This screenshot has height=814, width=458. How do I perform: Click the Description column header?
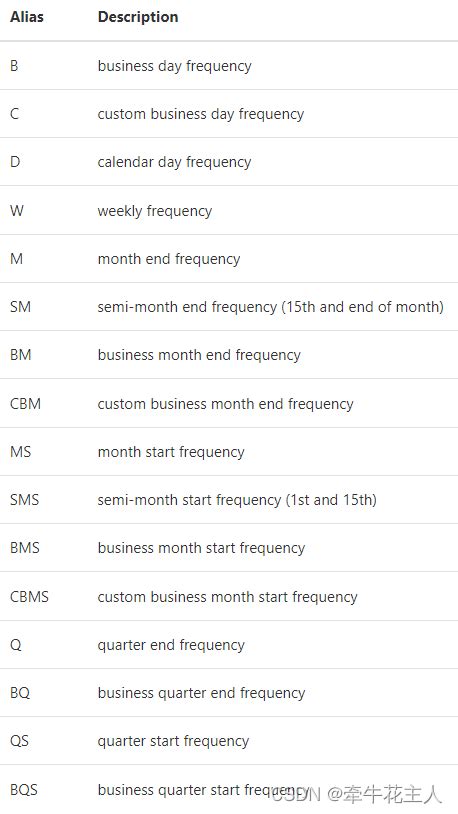138,17
